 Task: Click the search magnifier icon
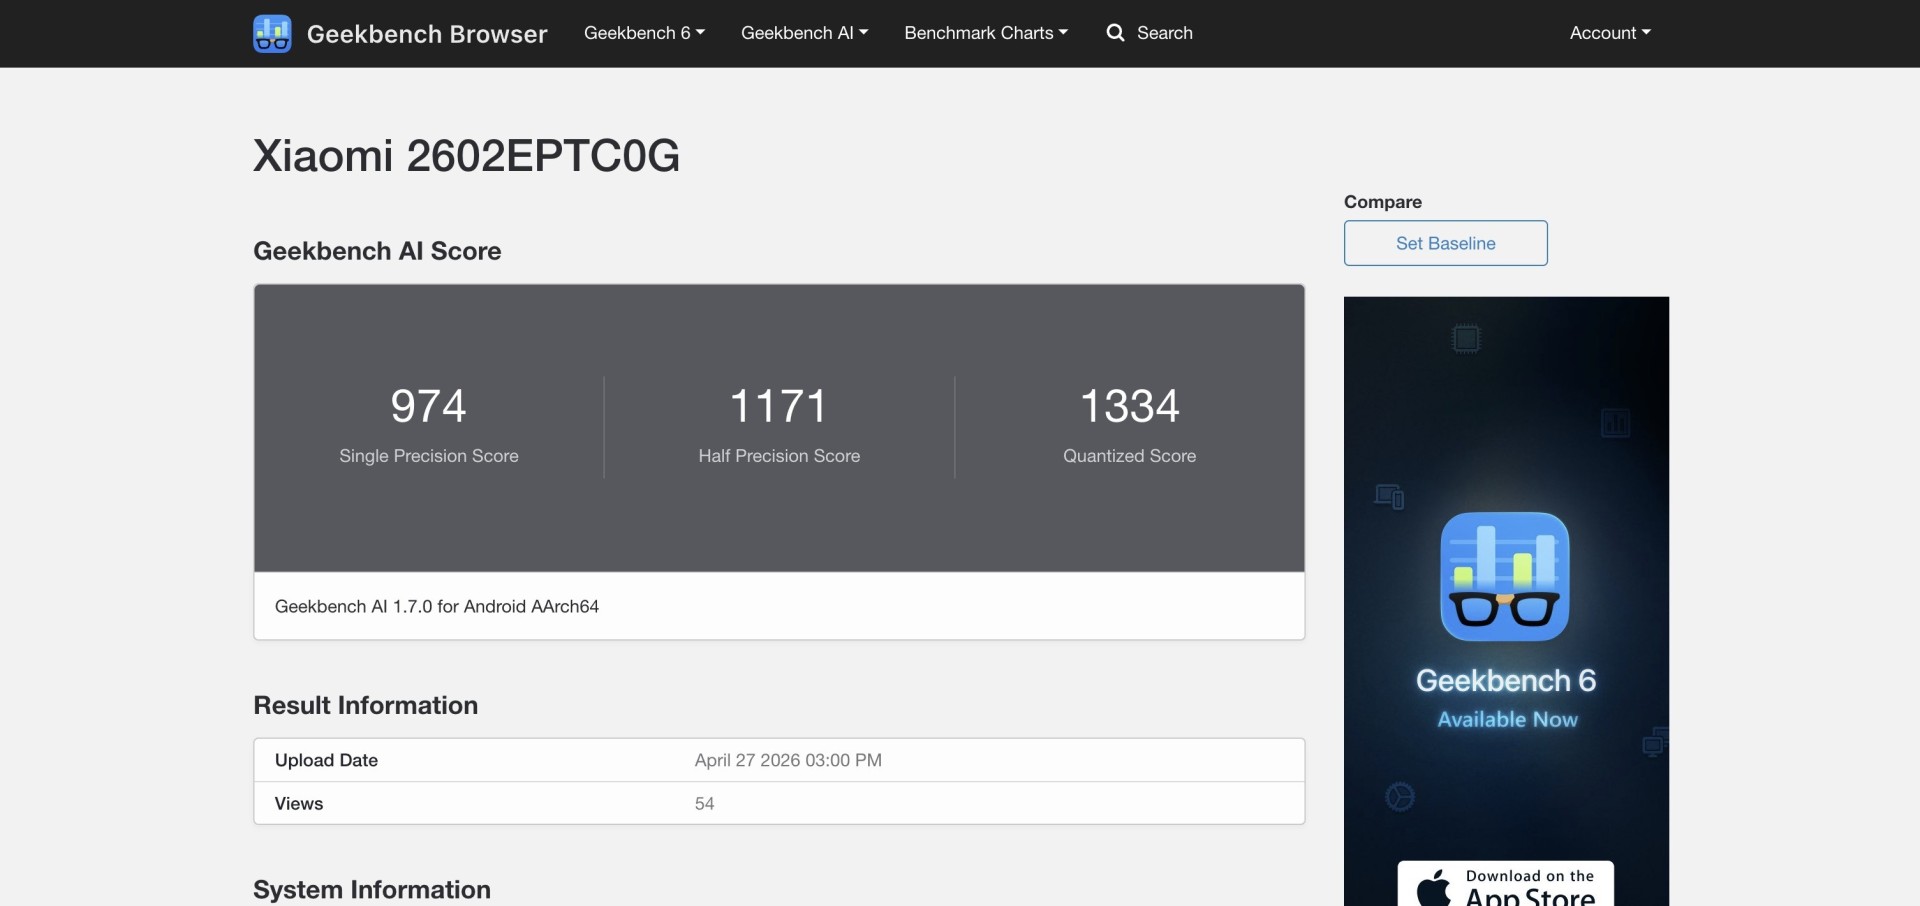click(x=1115, y=33)
